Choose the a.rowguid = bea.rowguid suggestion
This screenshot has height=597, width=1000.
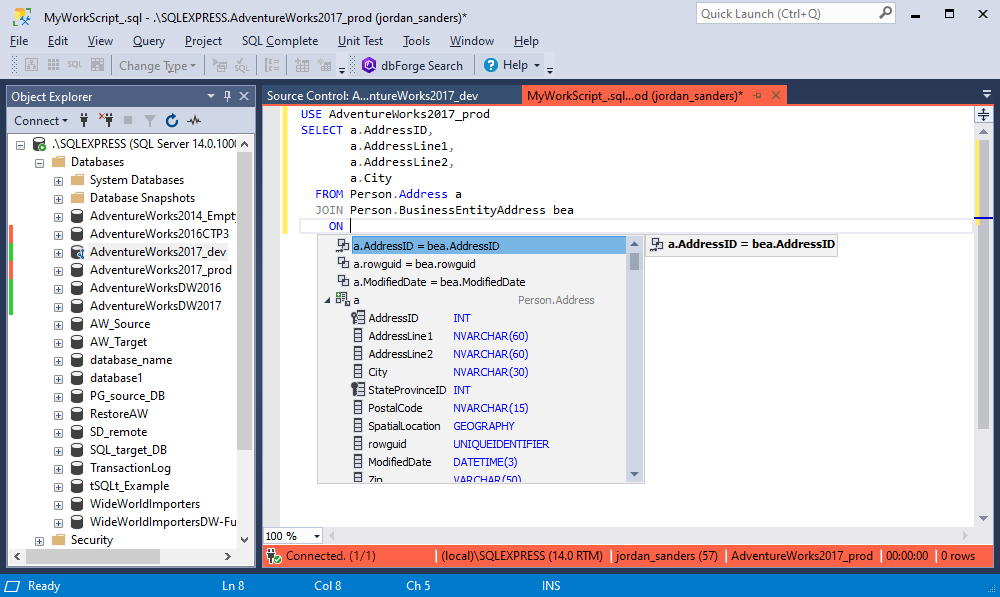[413, 264]
